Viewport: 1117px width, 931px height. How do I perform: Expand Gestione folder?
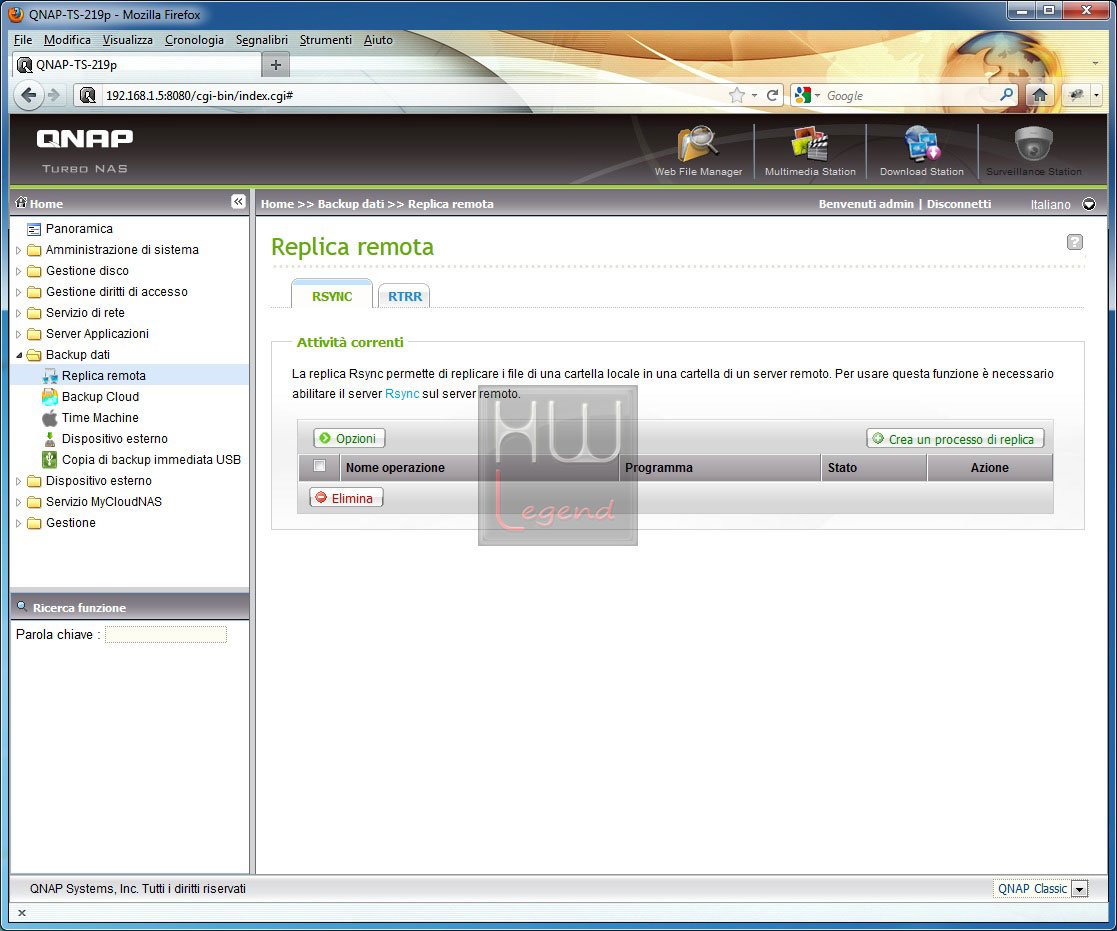tap(19, 523)
